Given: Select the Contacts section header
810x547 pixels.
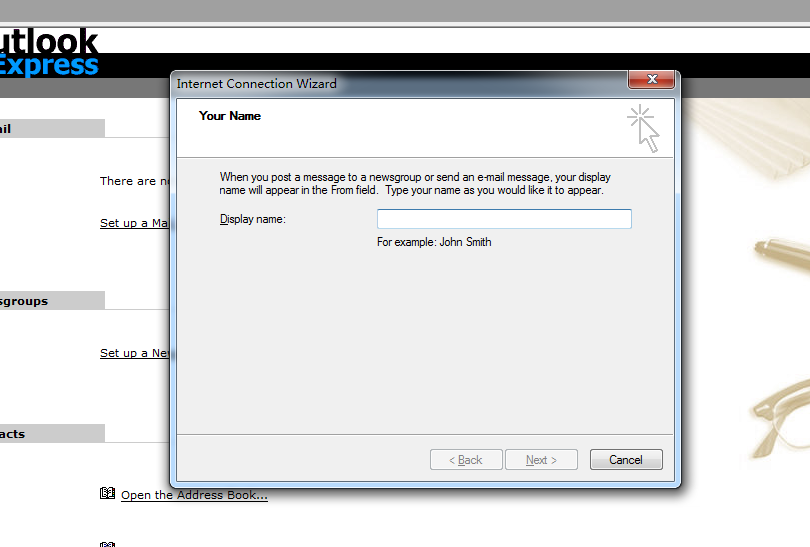Looking at the screenshot, I should 50,434.
